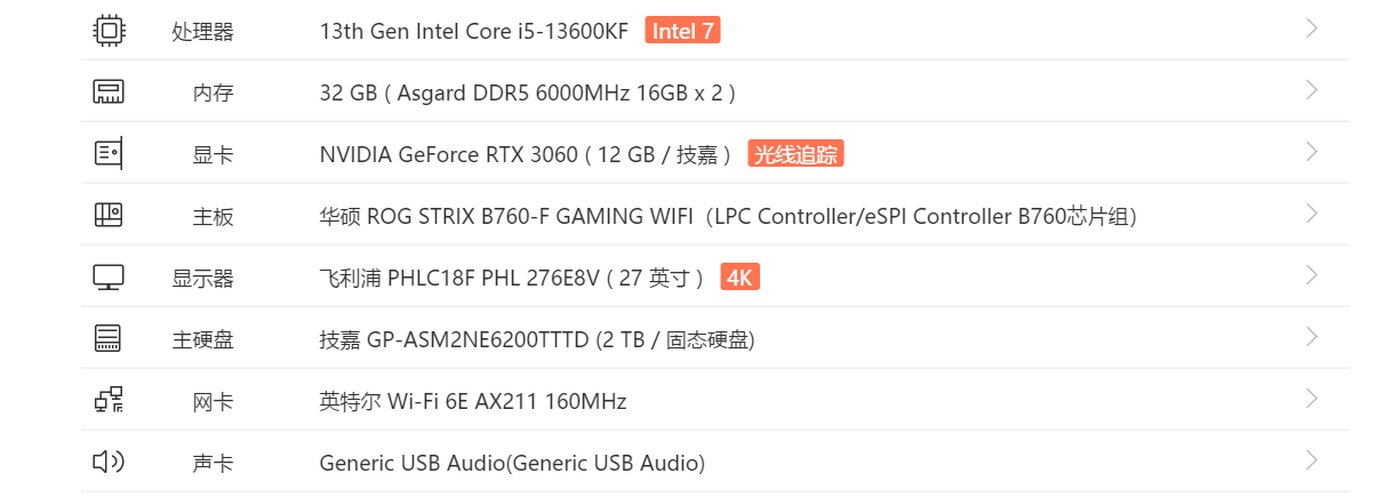Screen dimensions: 1400x498
Task: Expand the memory row chevron
Action: (1312, 91)
